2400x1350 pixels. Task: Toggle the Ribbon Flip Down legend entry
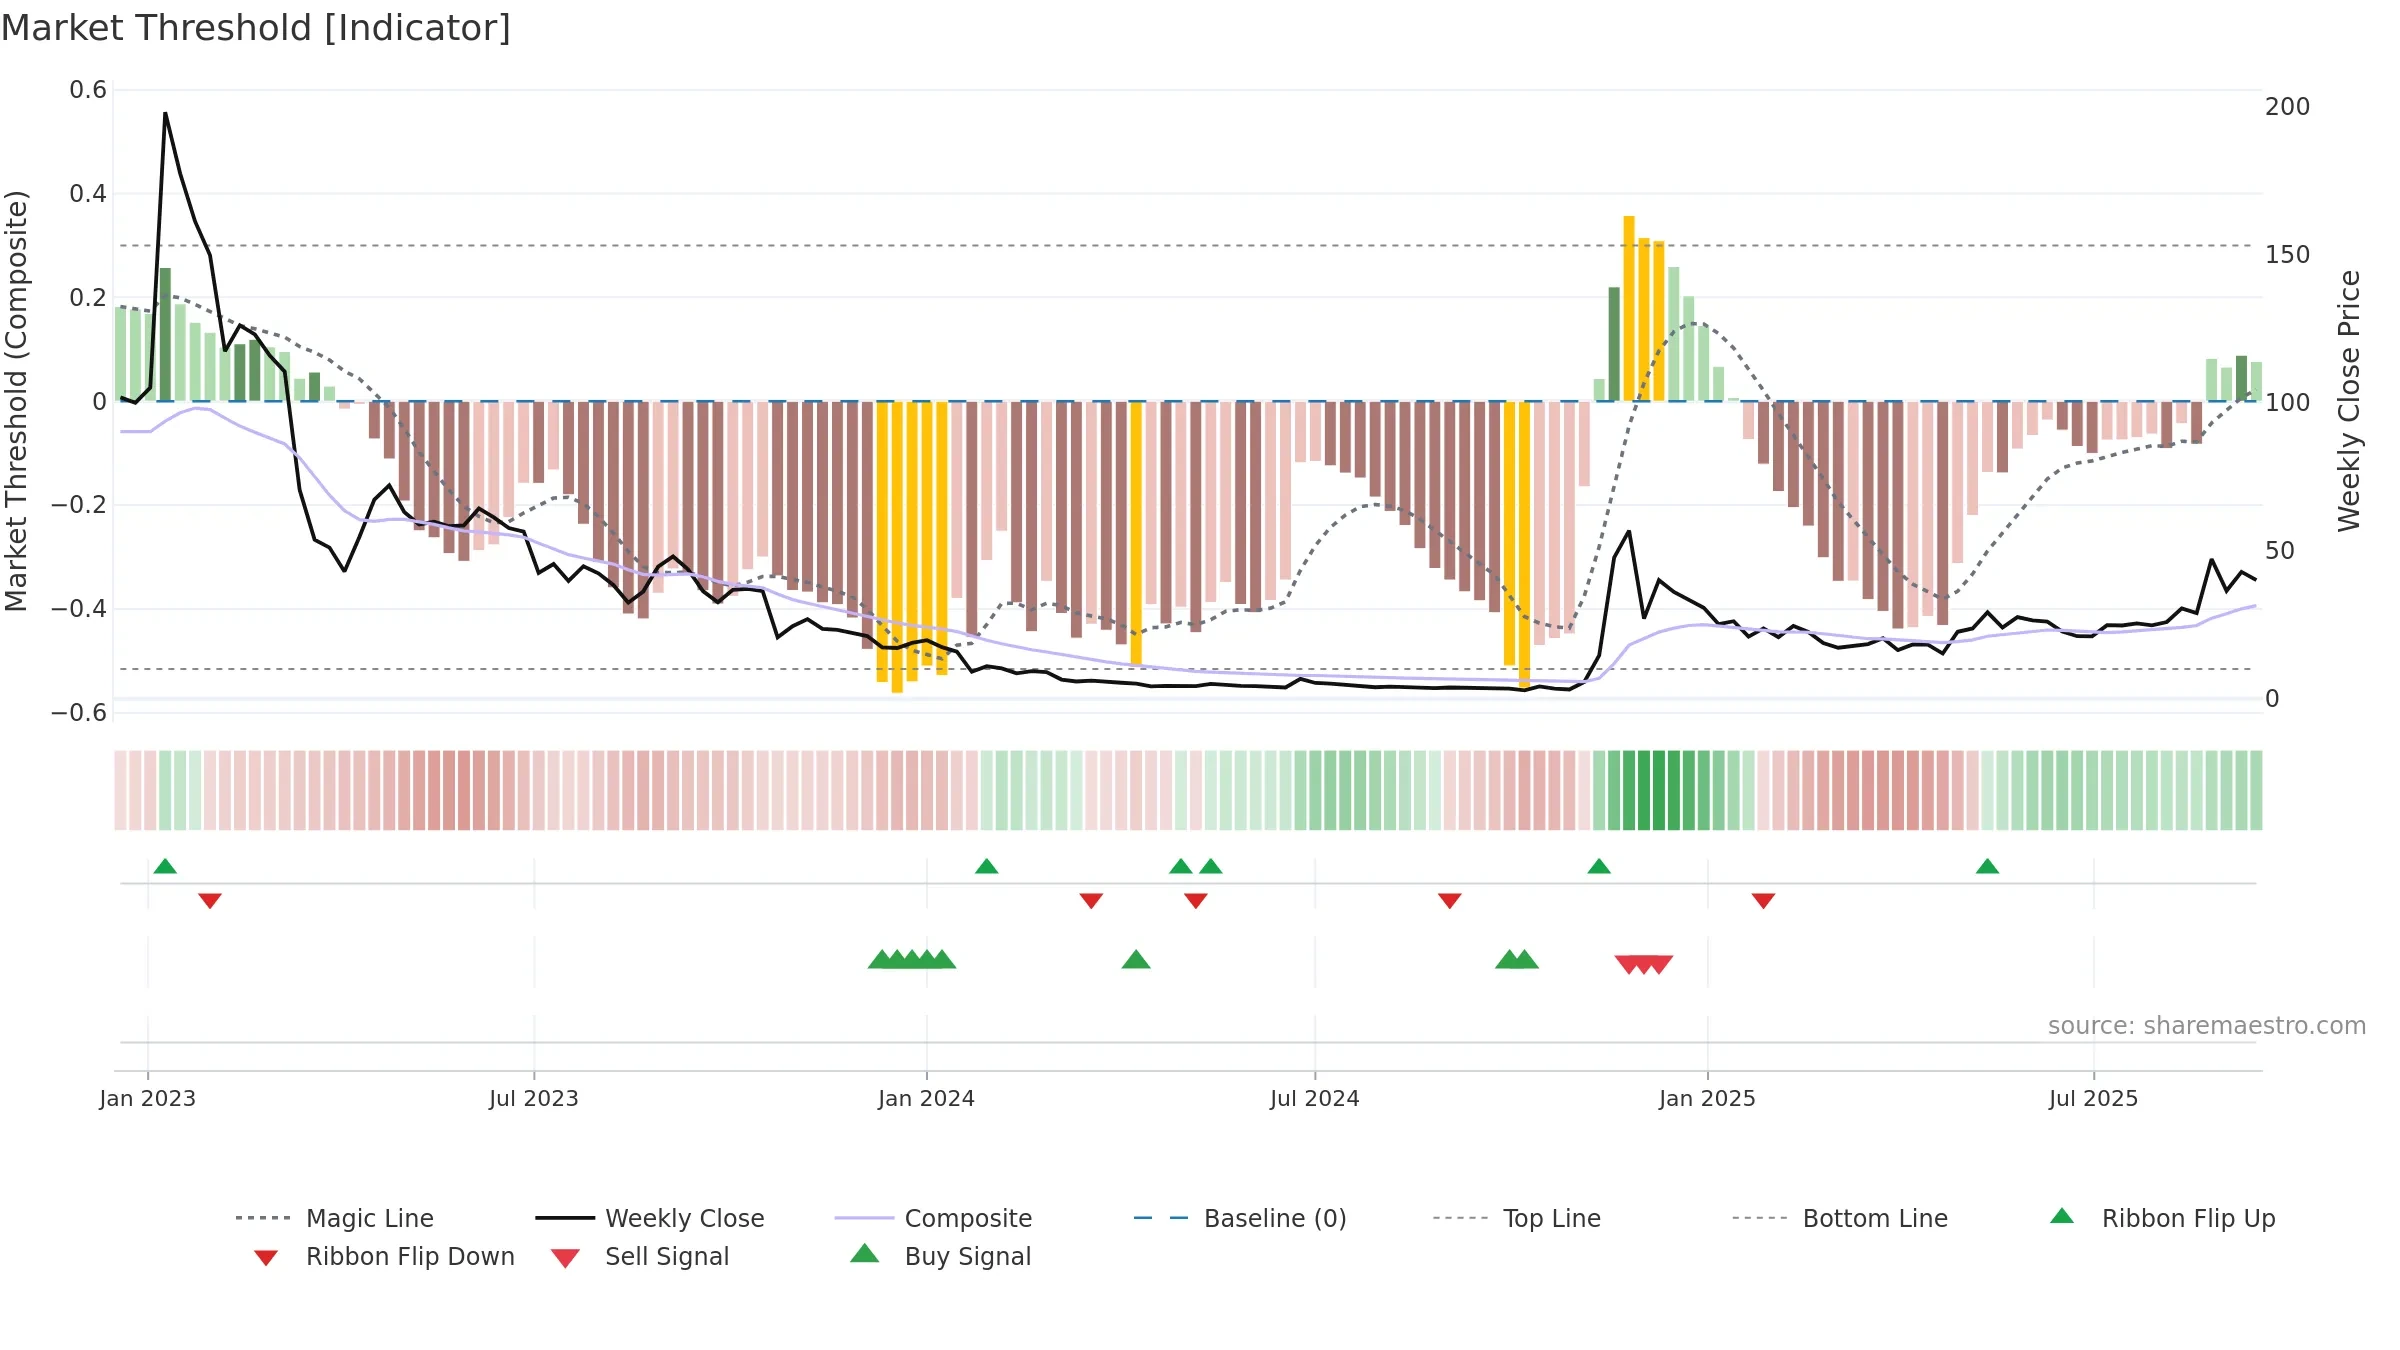383,1256
